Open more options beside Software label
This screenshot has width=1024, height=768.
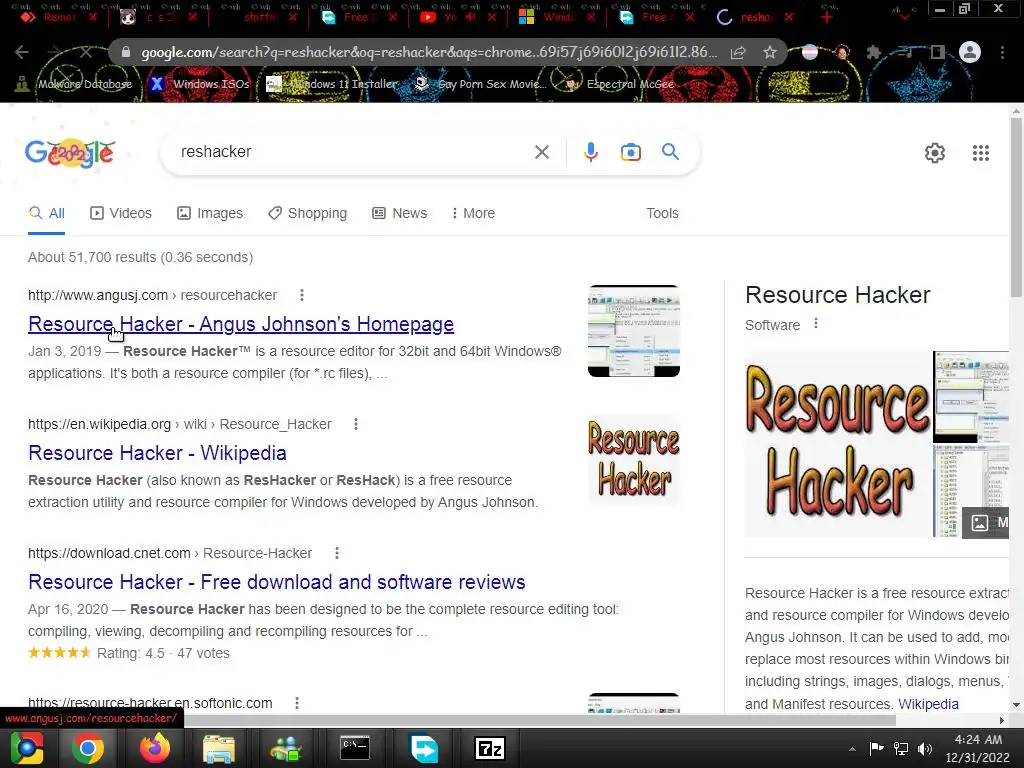[816, 323]
